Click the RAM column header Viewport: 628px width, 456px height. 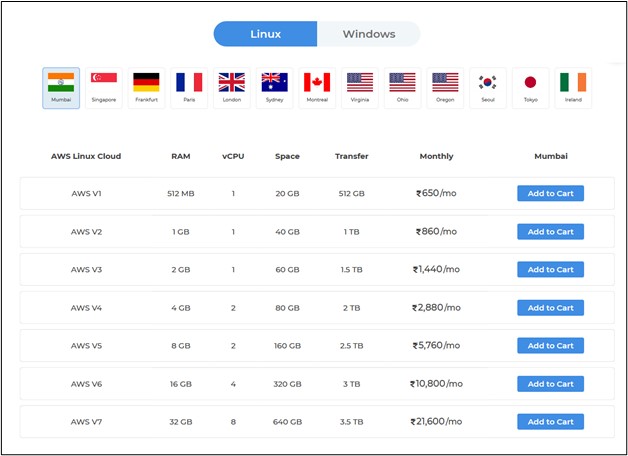181,156
